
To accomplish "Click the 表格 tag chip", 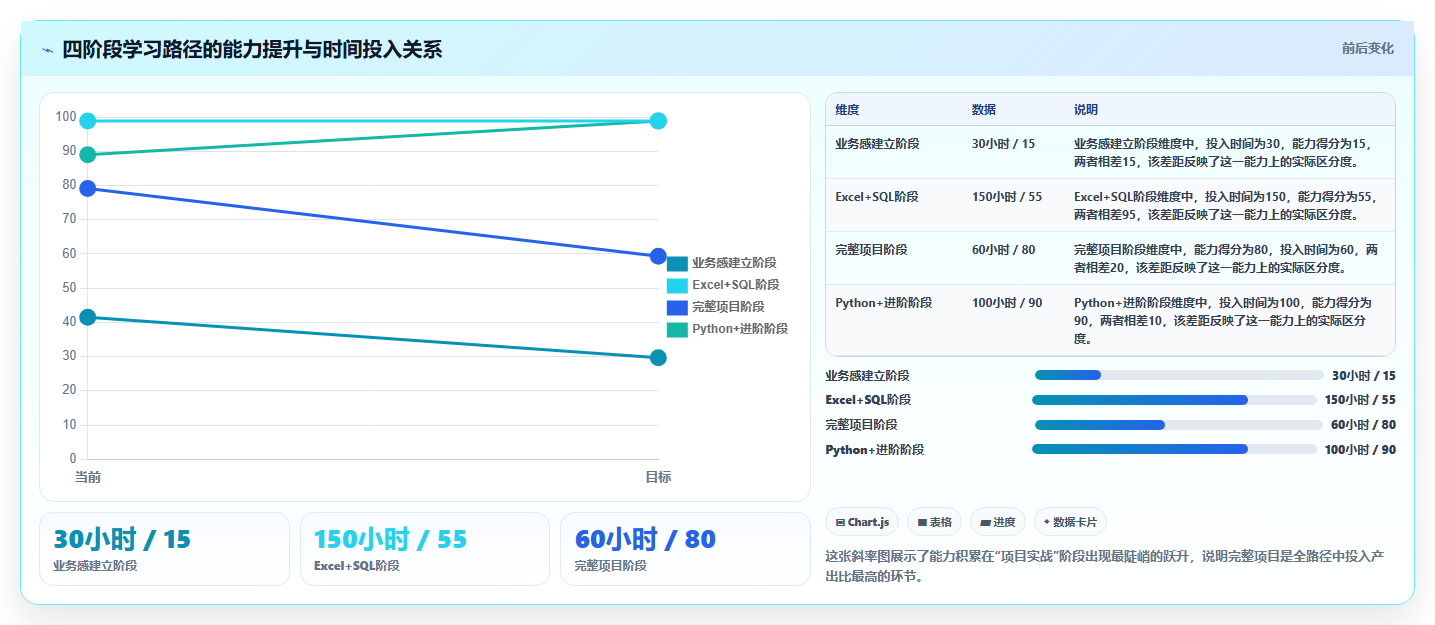I will tap(934, 522).
